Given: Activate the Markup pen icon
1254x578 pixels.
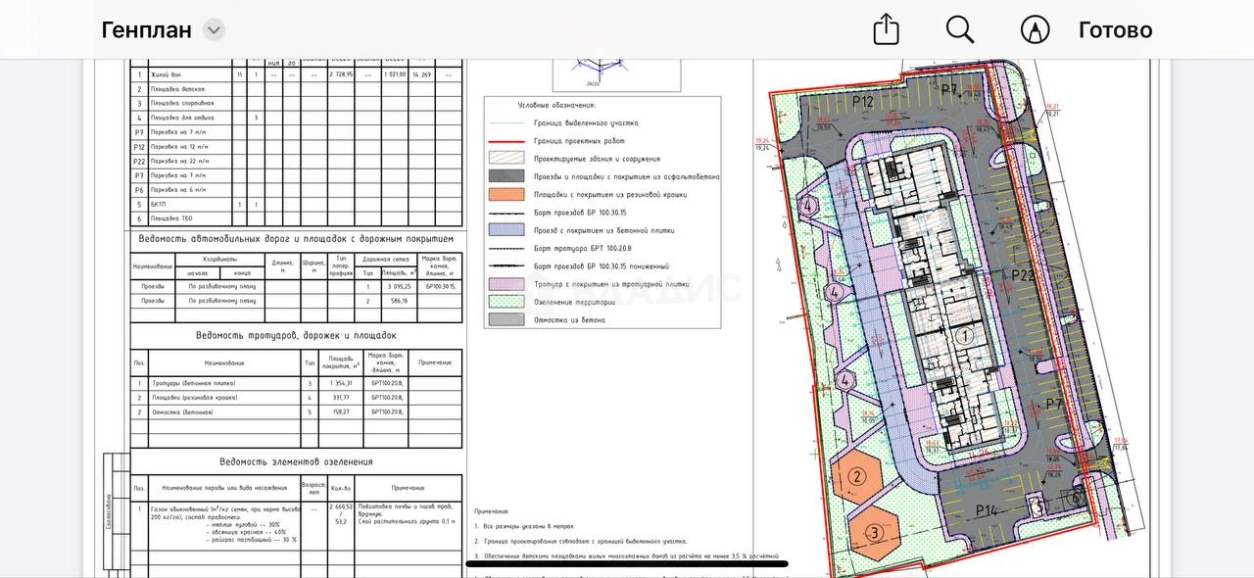Looking at the screenshot, I should click(1035, 30).
